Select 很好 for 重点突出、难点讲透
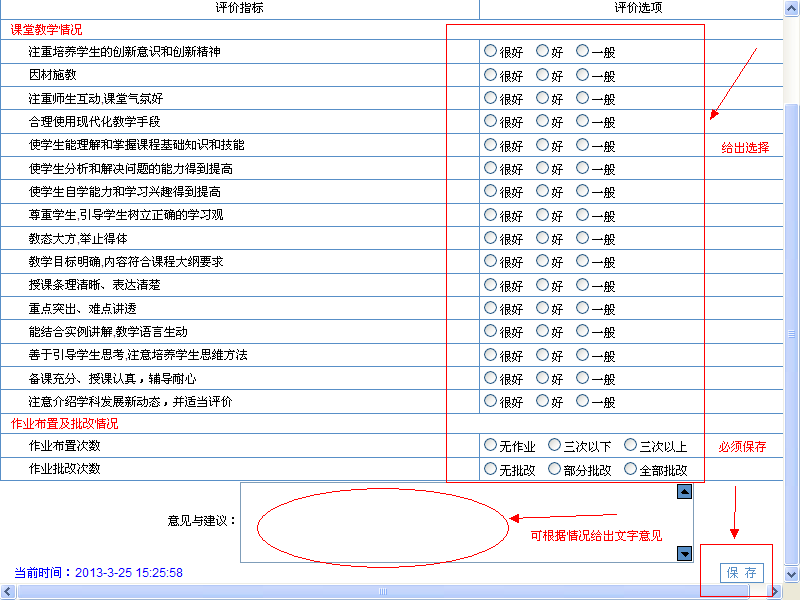The height and width of the screenshot is (600, 800). [x=490, y=308]
